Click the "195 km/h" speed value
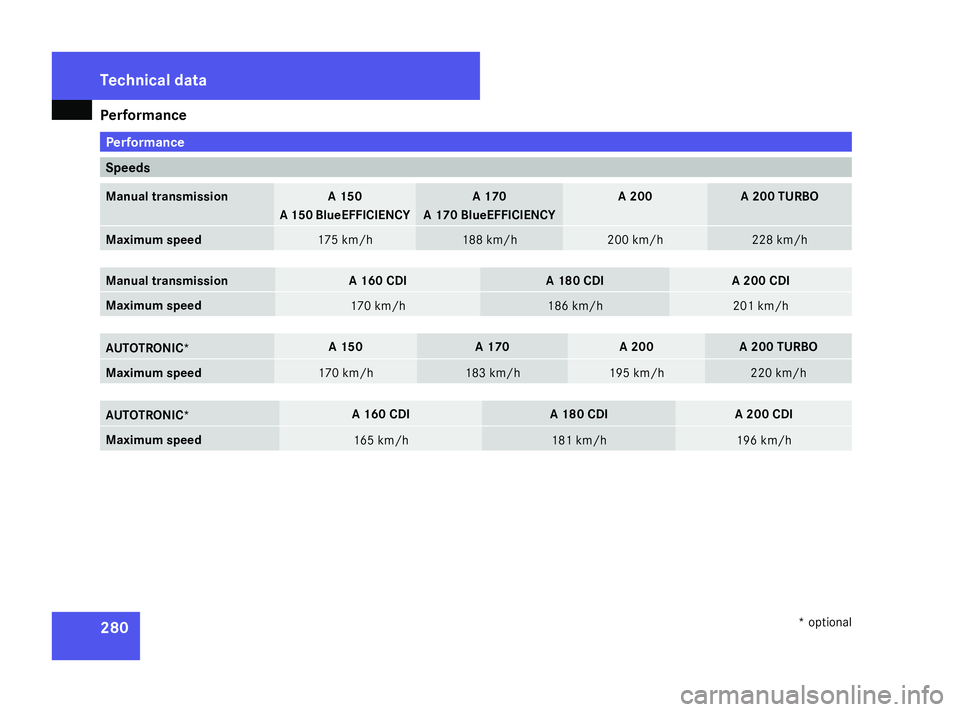This screenshot has height=712, width=960. tap(637, 373)
